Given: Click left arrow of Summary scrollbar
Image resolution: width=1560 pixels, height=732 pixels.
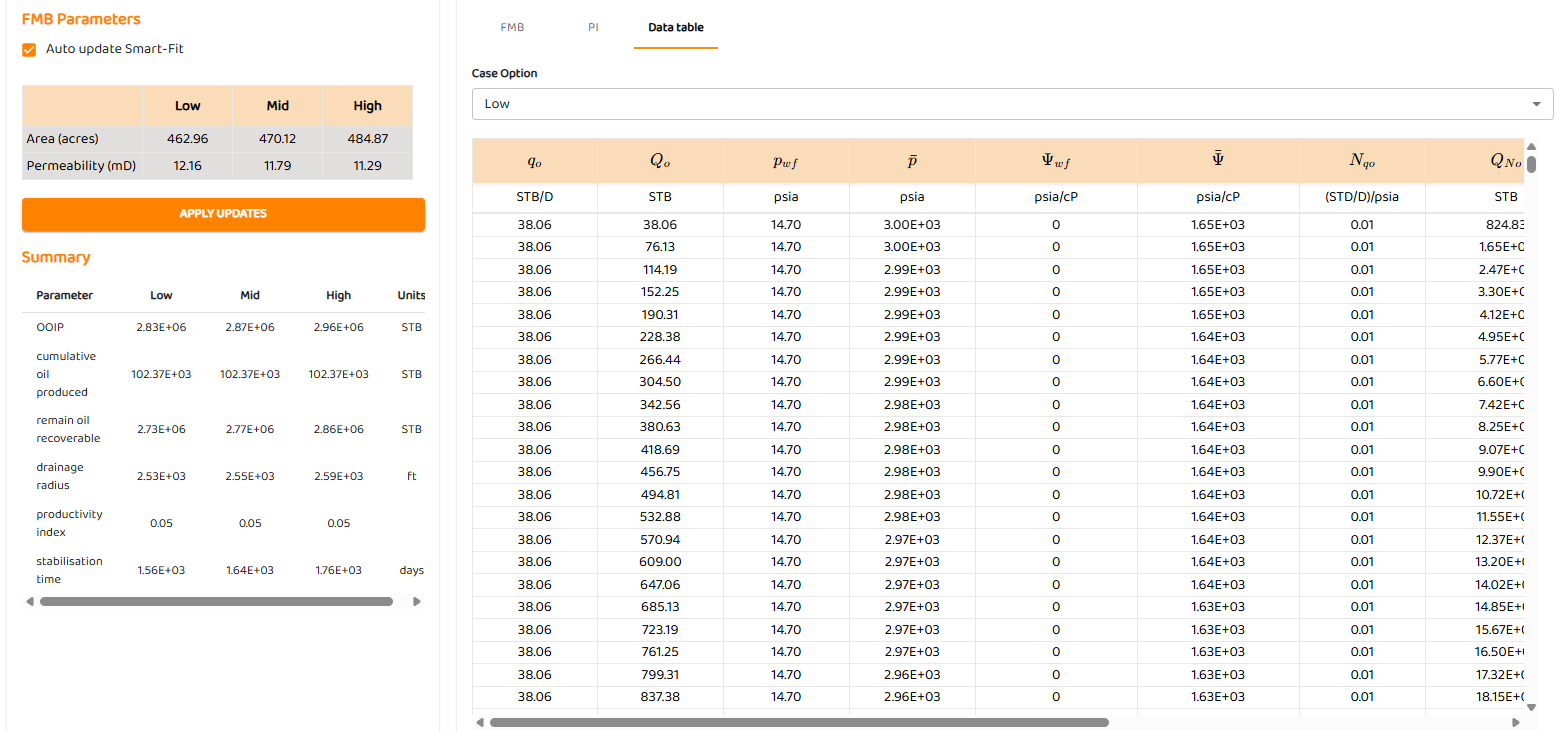Looking at the screenshot, I should coord(30,602).
